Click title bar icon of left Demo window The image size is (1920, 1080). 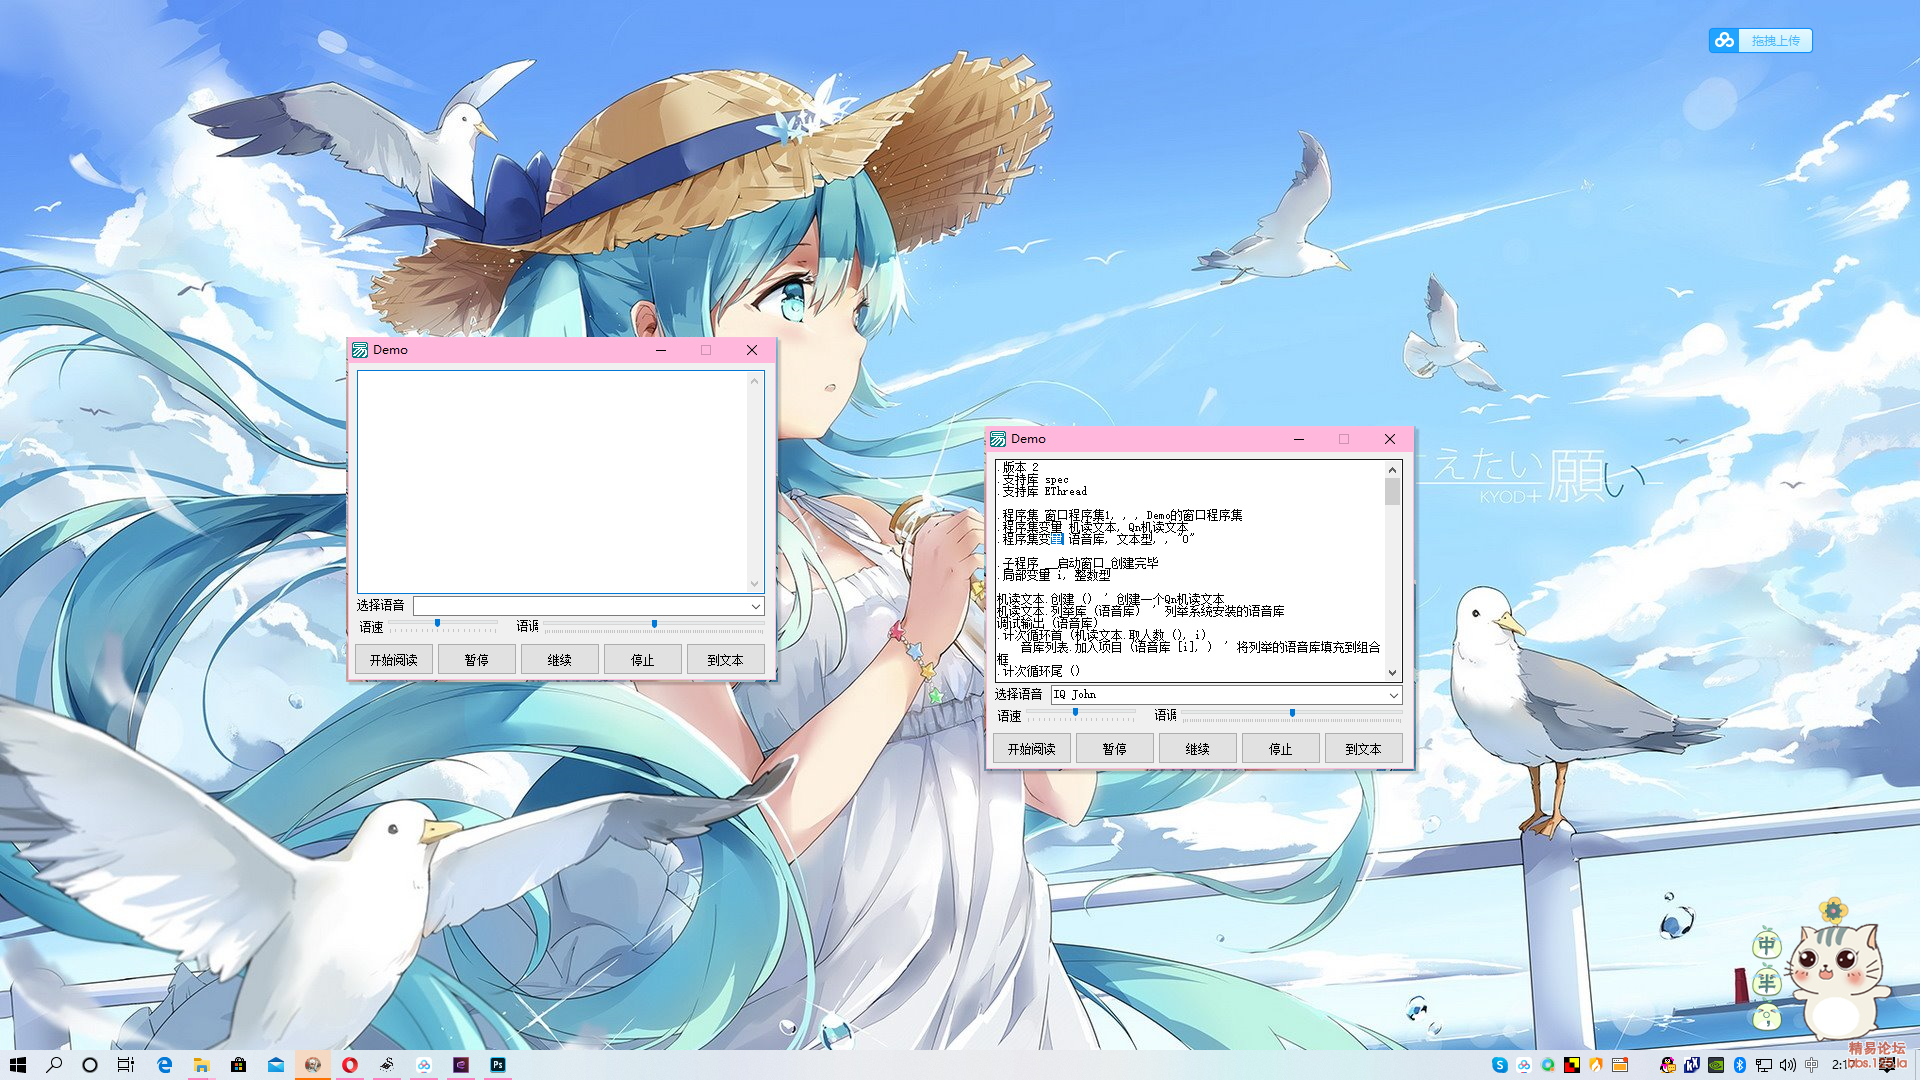click(360, 350)
